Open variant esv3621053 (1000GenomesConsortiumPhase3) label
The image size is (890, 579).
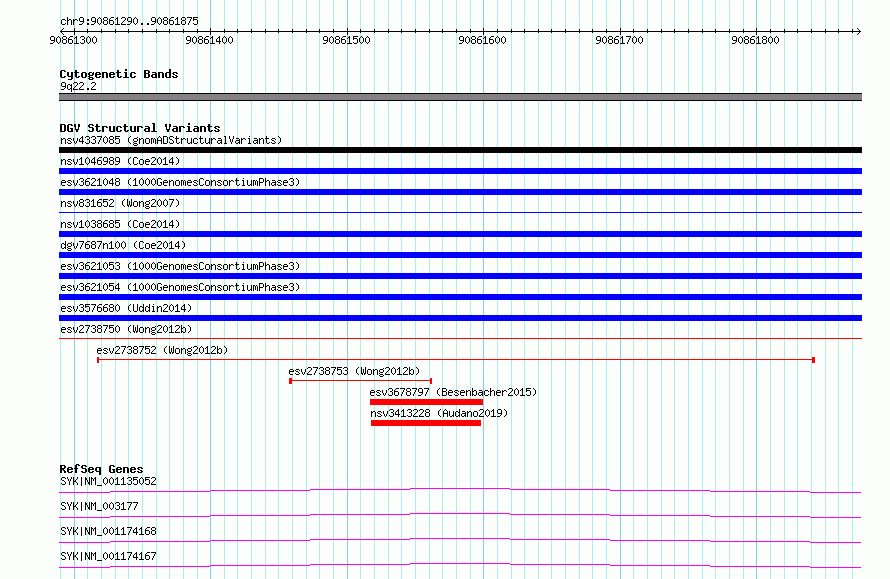180,266
